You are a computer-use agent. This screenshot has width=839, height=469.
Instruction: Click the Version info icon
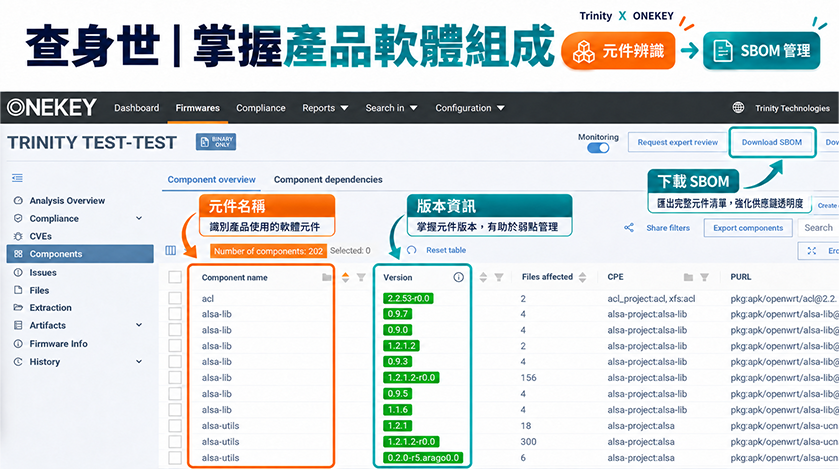pos(459,277)
